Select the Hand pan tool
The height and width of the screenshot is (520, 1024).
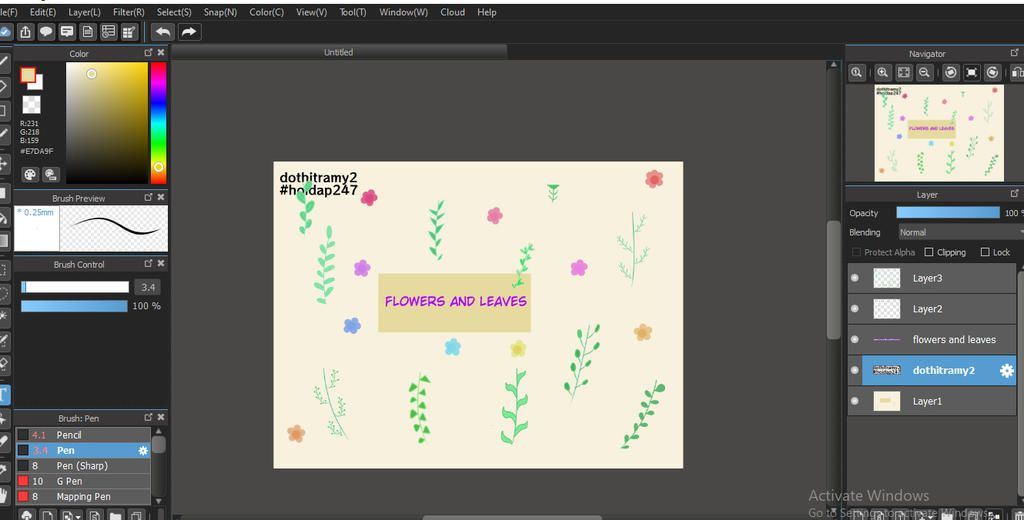[x=4, y=495]
